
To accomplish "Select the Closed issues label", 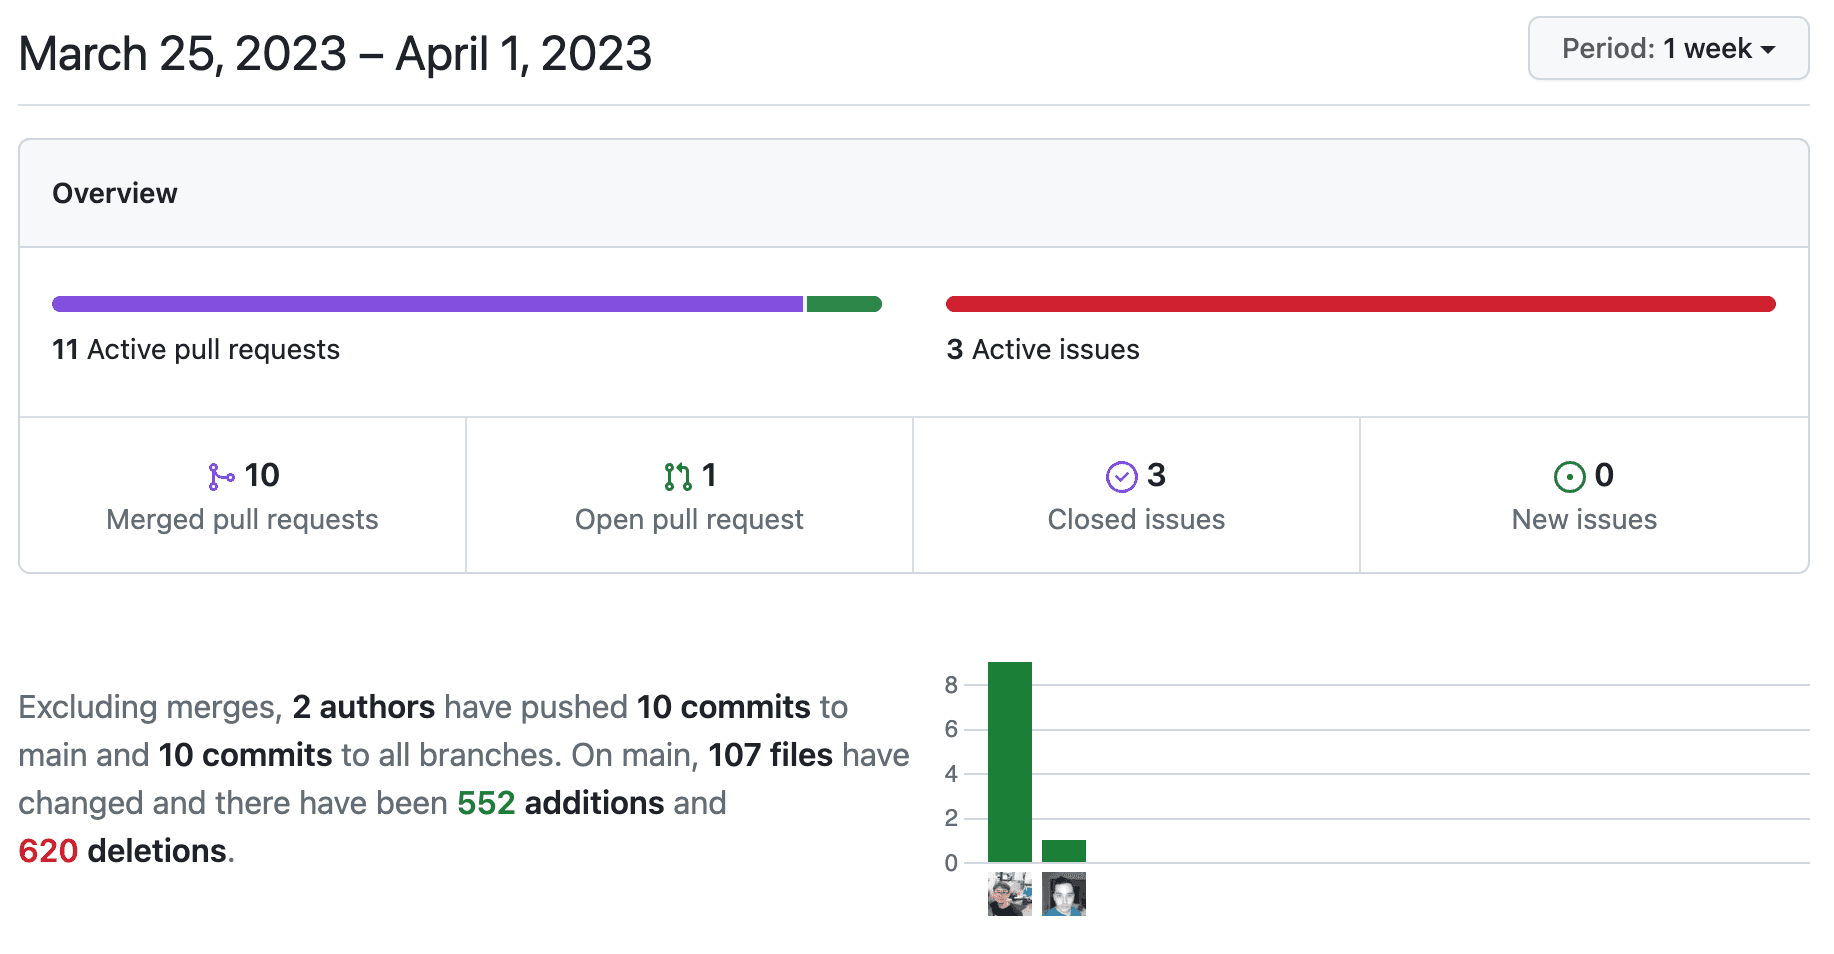I will click(x=1136, y=520).
